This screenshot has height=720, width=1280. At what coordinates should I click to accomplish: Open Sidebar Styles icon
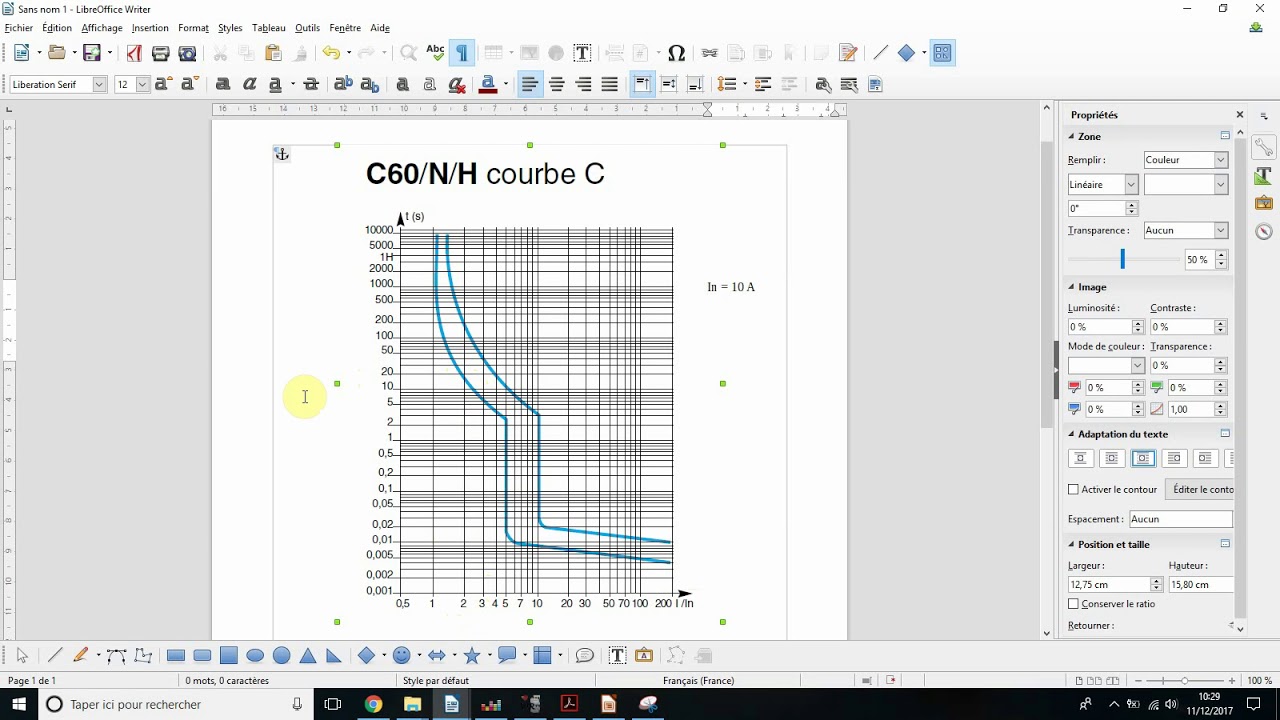pos(1264,175)
